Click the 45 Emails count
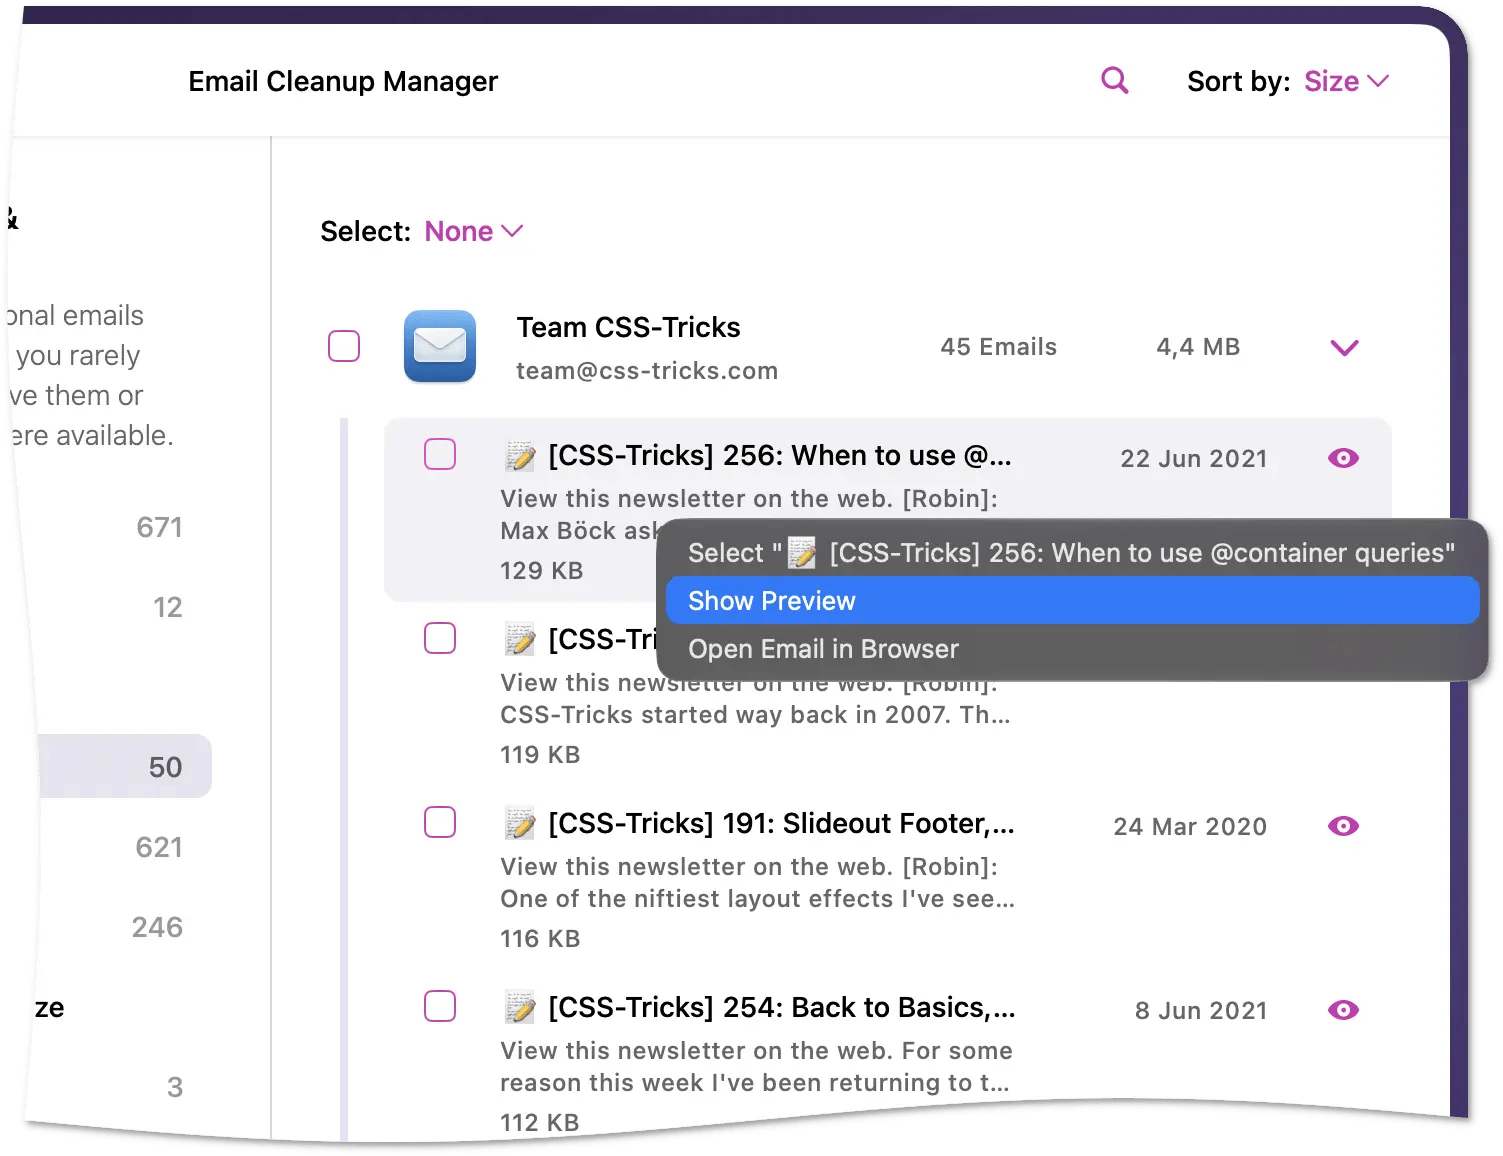The height and width of the screenshot is (1156, 1503). 998,347
